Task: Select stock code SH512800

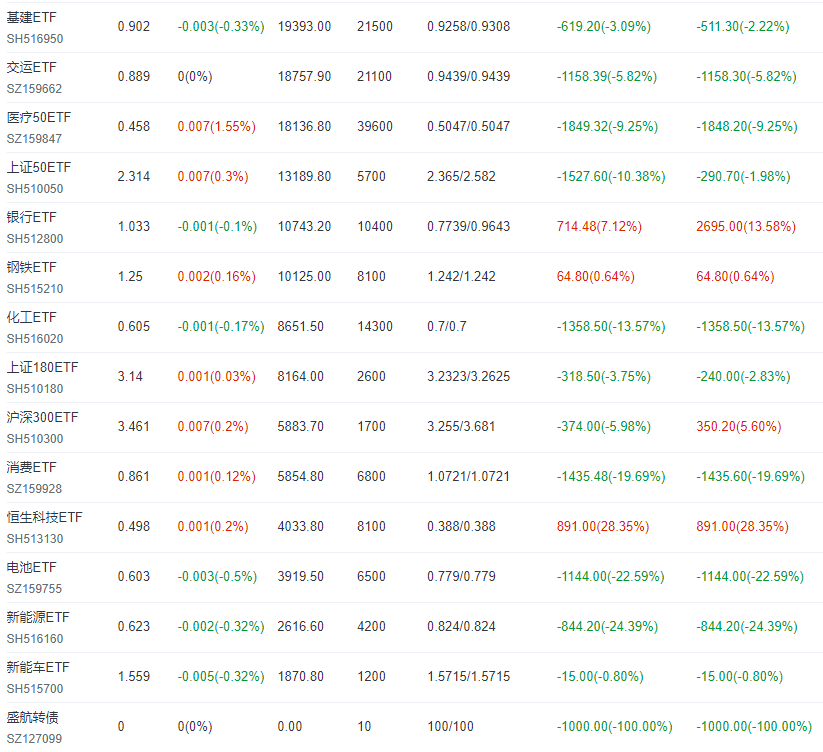Action: (35, 239)
